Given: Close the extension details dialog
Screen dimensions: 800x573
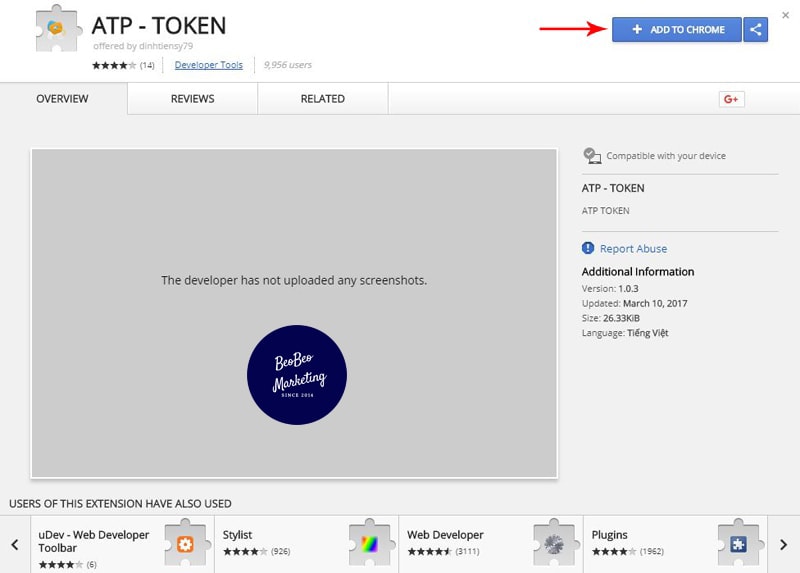Looking at the screenshot, I should click(x=786, y=15).
